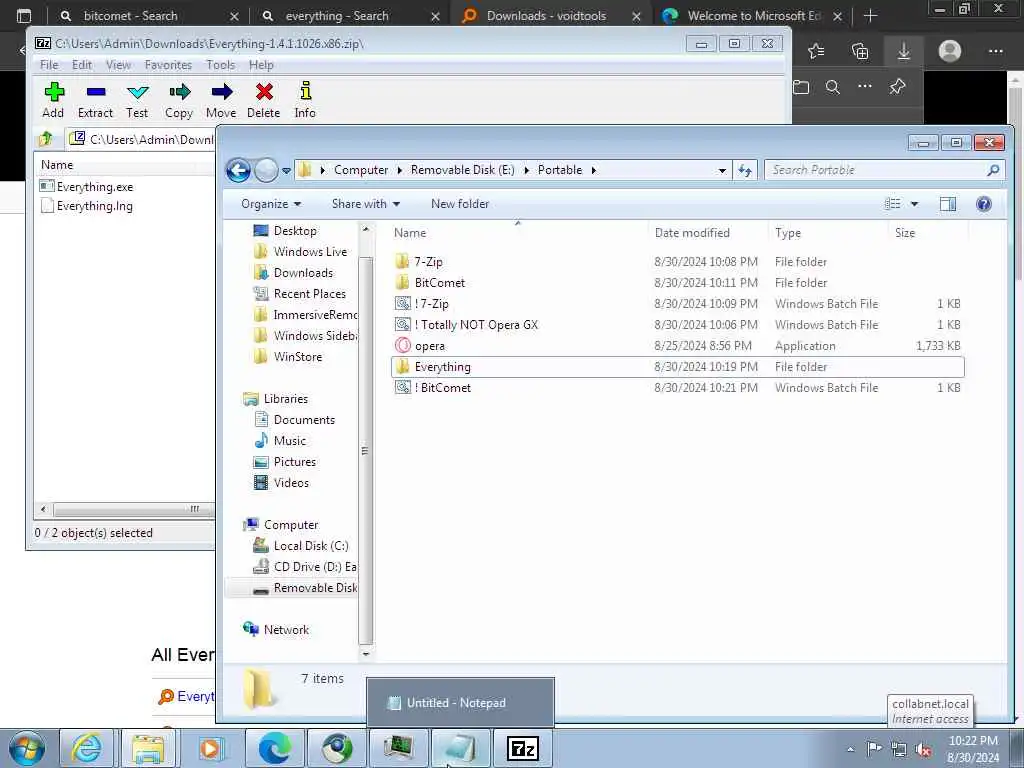Open Explorer Help question mark
Screen dimensions: 1024x768
984,204
